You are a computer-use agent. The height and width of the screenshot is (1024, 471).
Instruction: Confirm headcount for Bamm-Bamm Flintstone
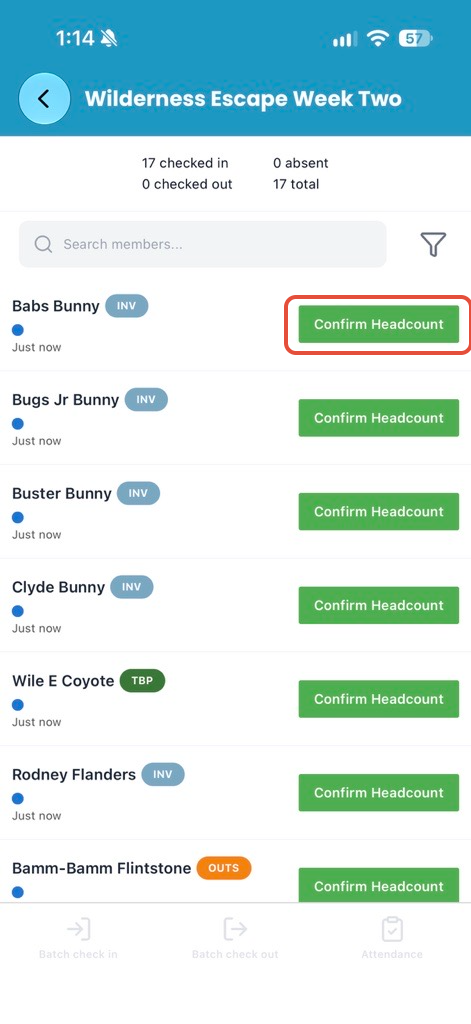(379, 885)
